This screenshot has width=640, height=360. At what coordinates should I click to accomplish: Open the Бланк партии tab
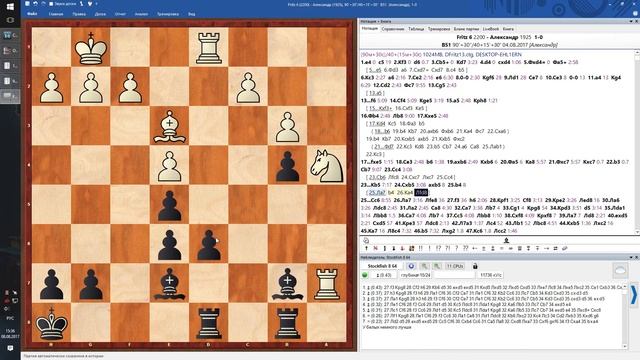click(466, 29)
